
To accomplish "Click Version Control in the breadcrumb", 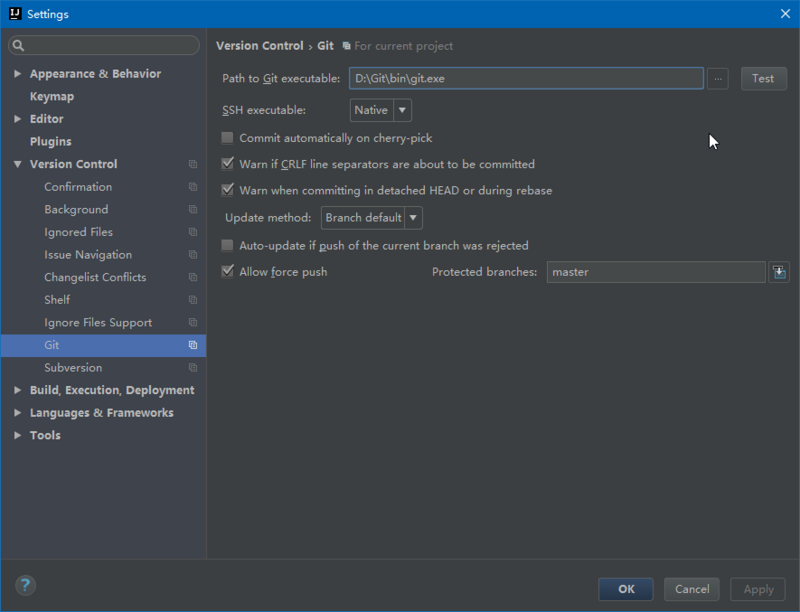I will 260,46.
